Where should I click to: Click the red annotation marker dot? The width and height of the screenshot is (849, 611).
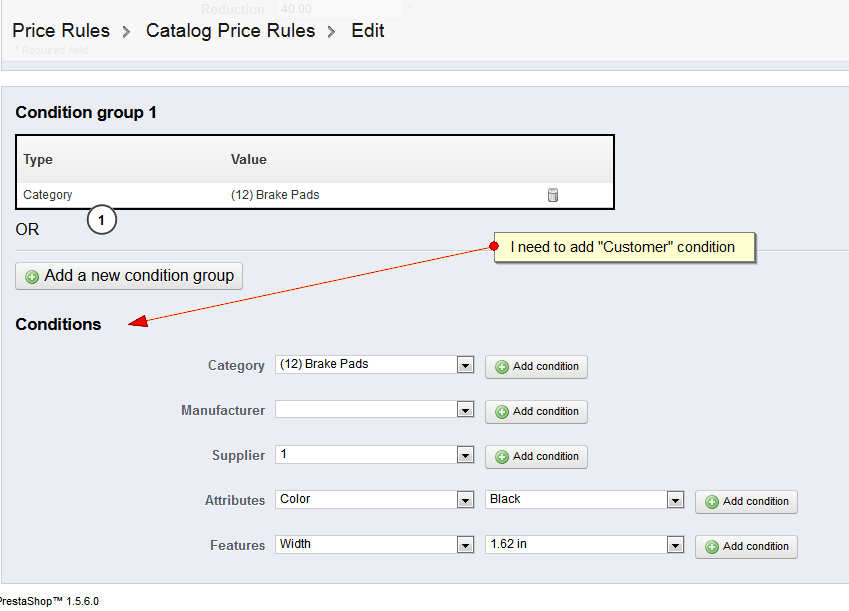[494, 246]
